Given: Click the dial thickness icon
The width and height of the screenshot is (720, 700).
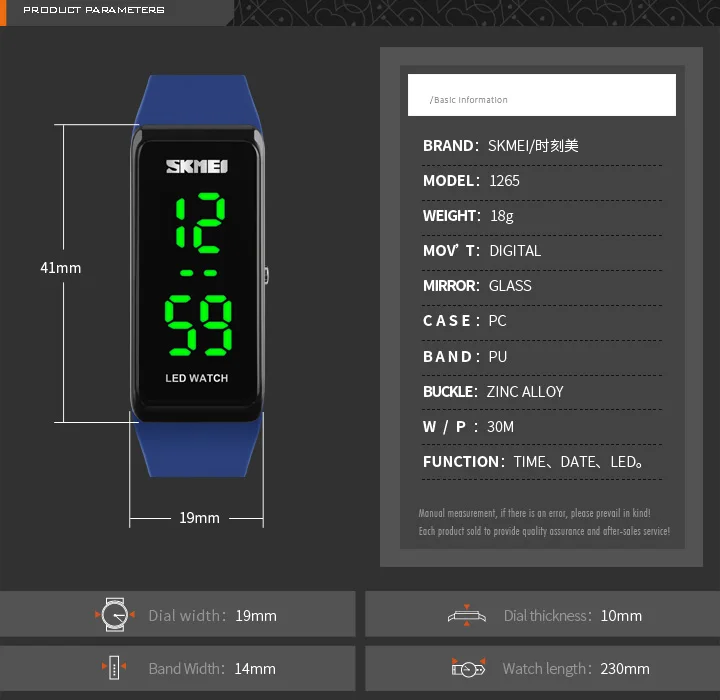Looking at the screenshot, I should coord(467,615).
